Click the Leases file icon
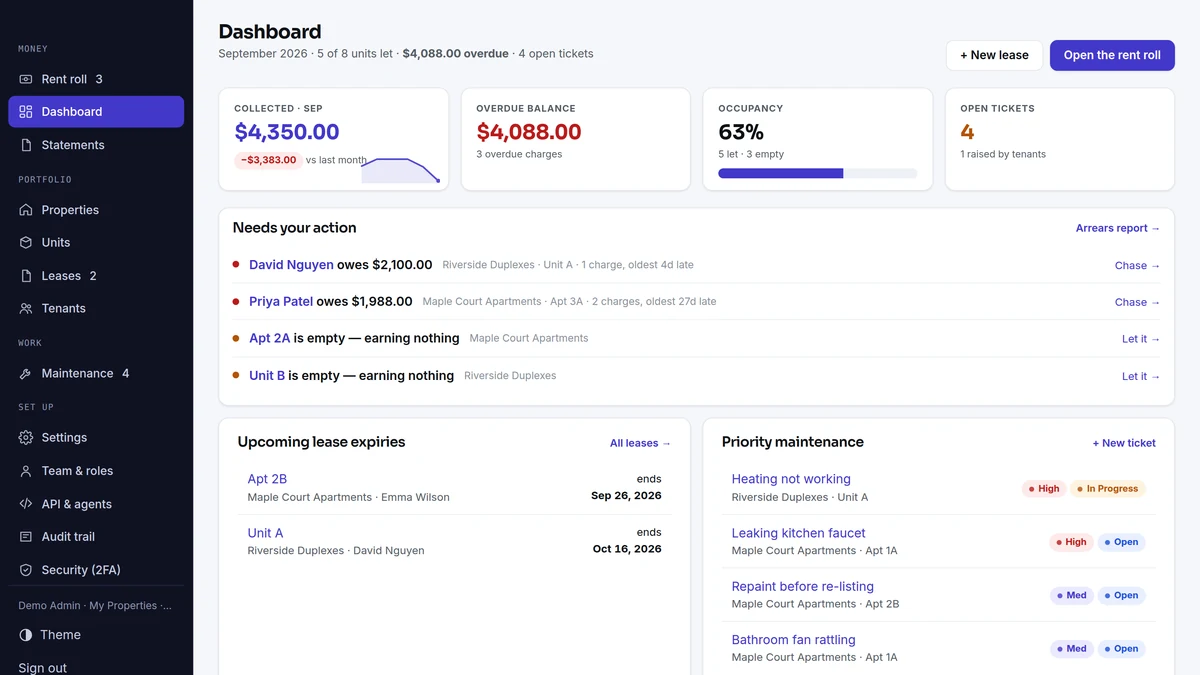Image resolution: width=1200 pixels, height=675 pixels. 26,276
